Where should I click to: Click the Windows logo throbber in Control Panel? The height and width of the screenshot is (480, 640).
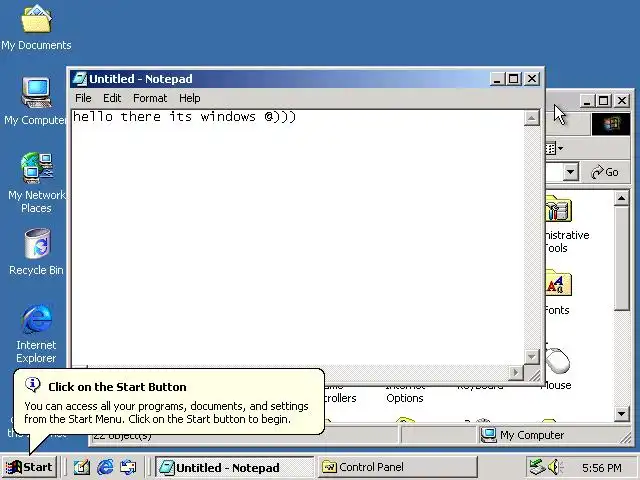(611, 124)
